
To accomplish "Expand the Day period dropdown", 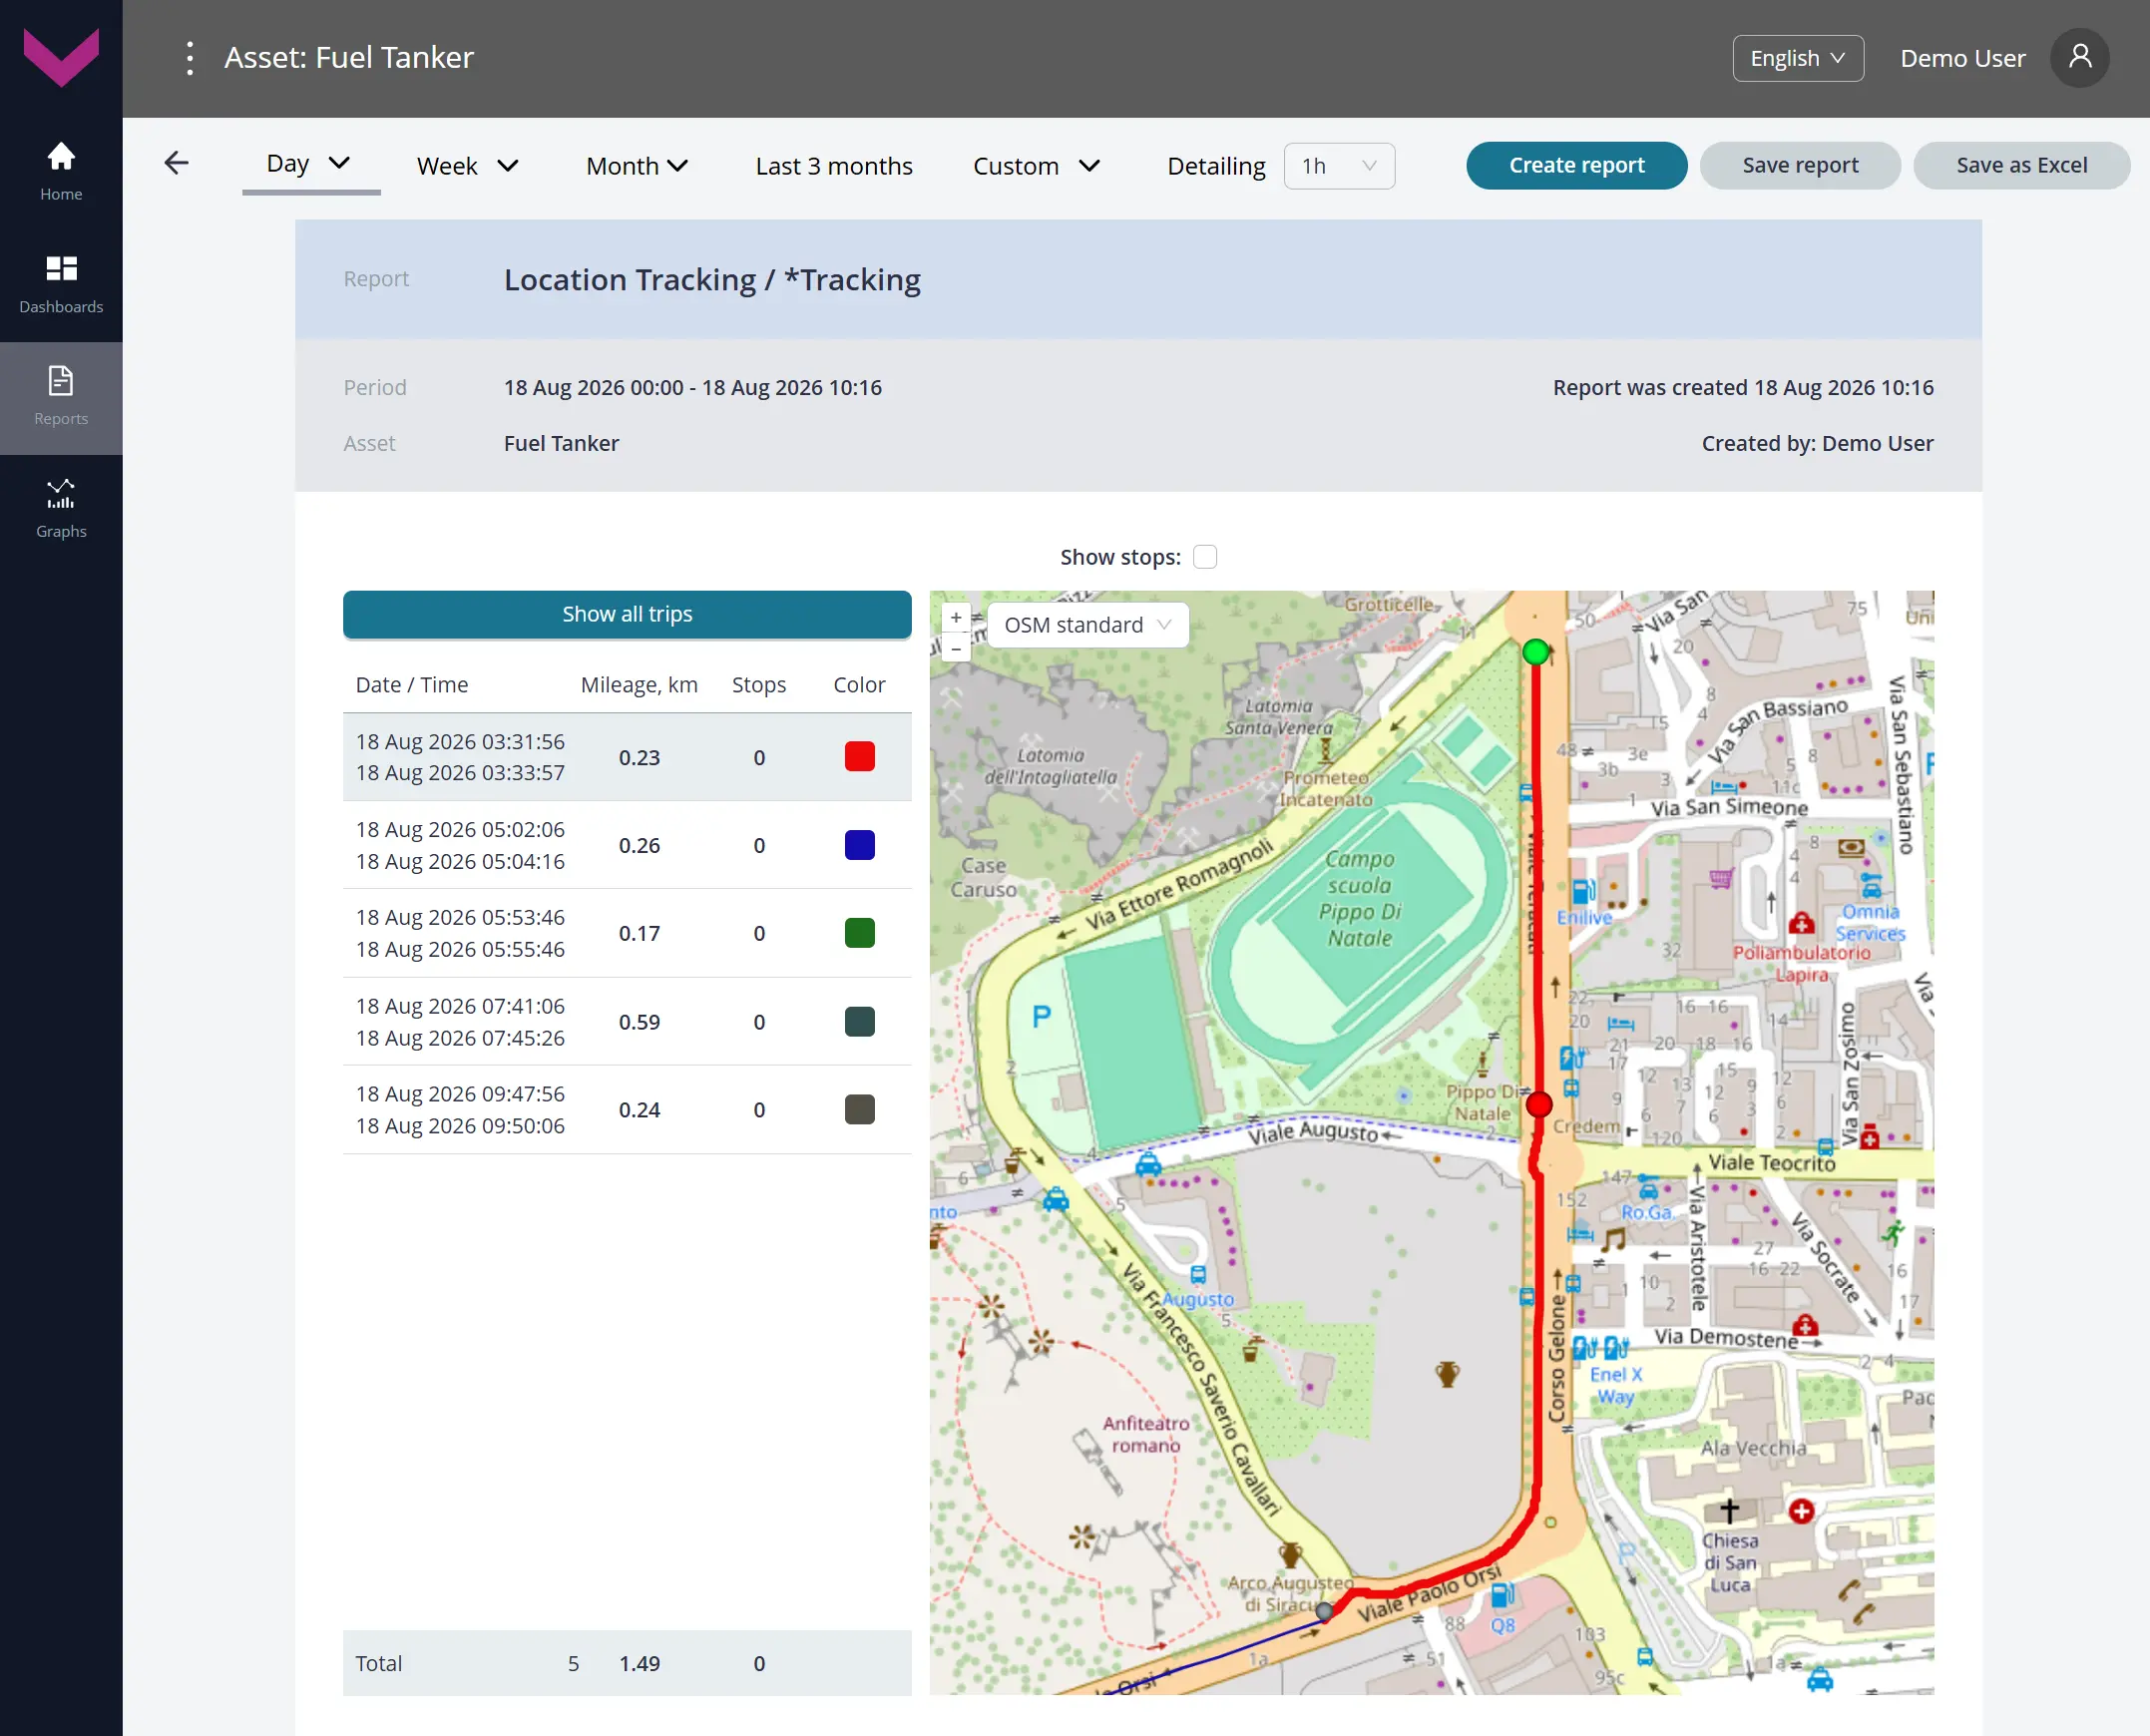I will pyautogui.click(x=310, y=163).
